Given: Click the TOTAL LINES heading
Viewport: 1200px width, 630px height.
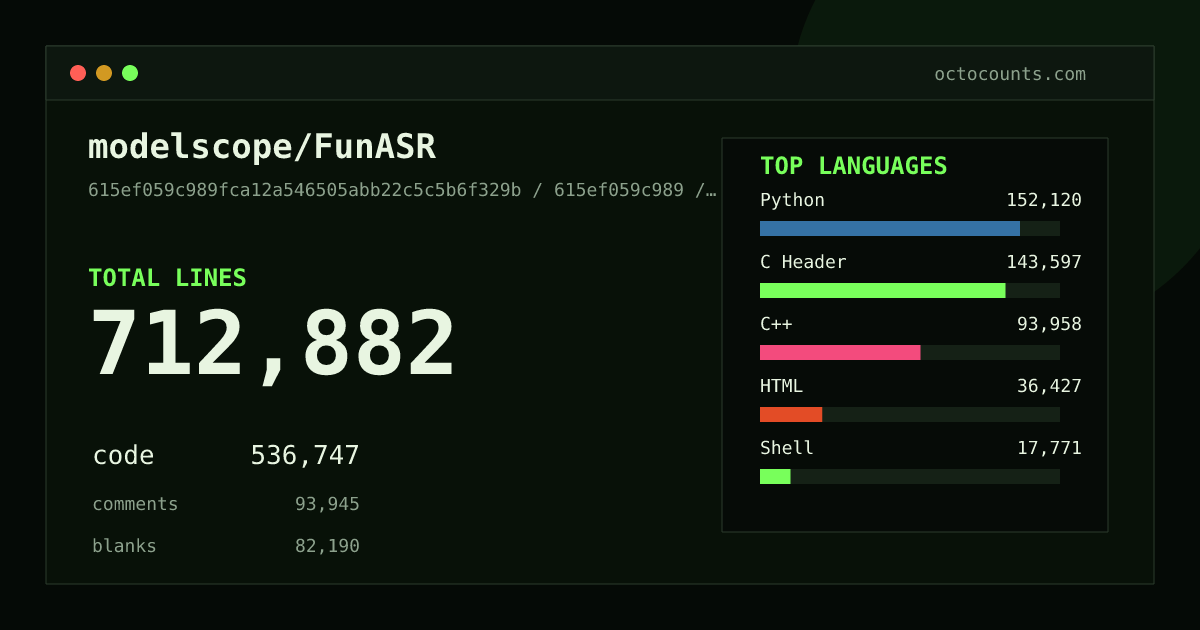Looking at the screenshot, I should pyautogui.click(x=167, y=278).
